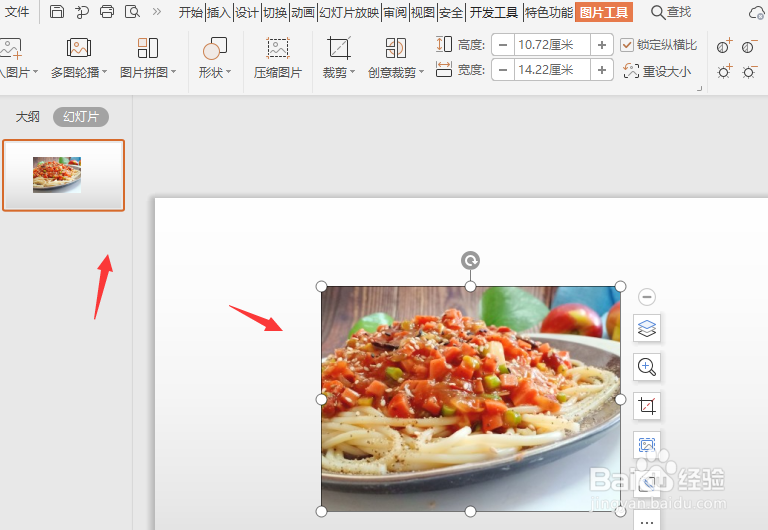Screen dimensions: 768x530
Task: Select the first slide thumbnail
Action: pos(64,175)
